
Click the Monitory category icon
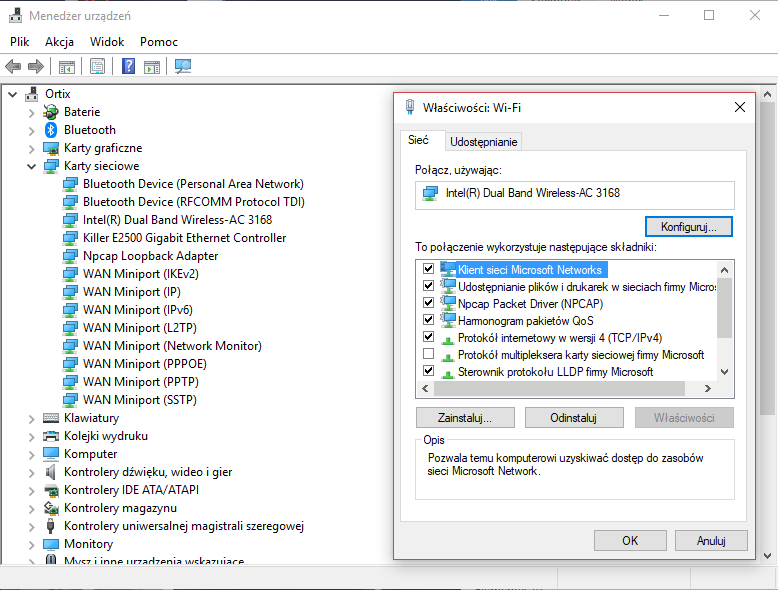(x=51, y=544)
